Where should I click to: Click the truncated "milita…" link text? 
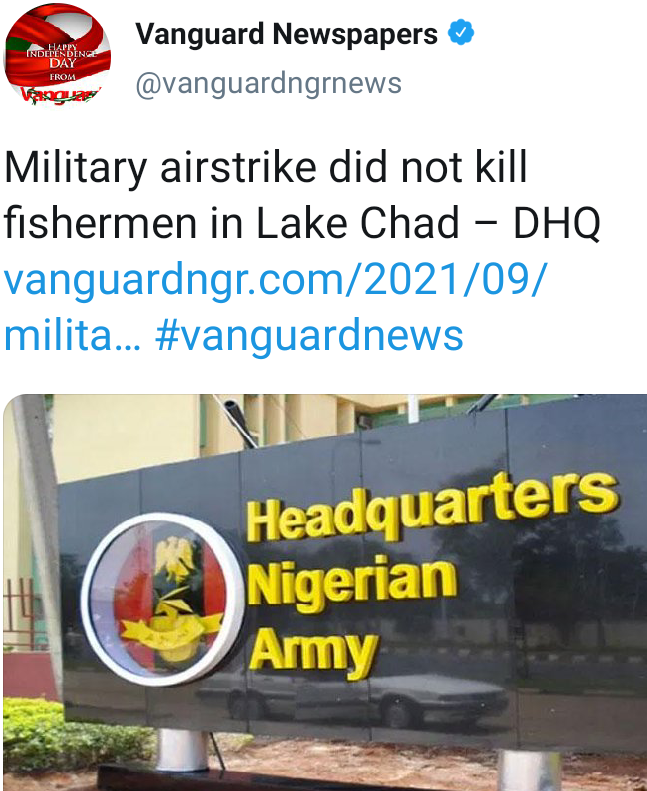73,334
